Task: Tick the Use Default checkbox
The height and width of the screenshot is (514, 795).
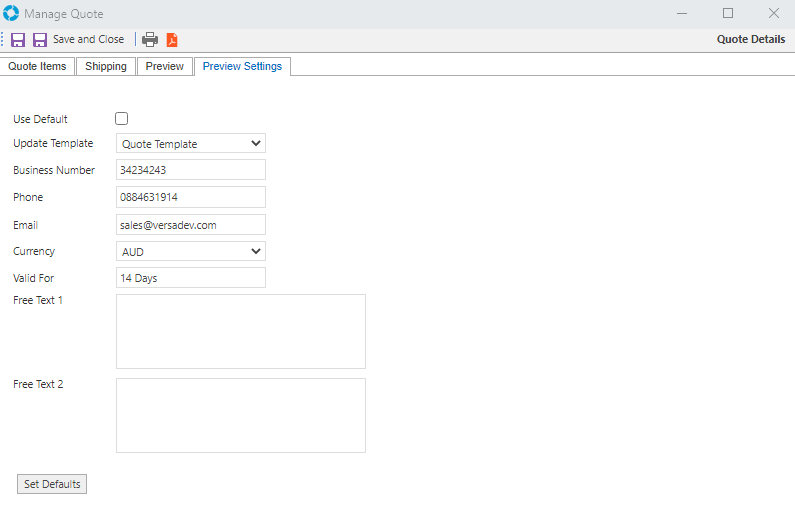Action: click(122, 118)
